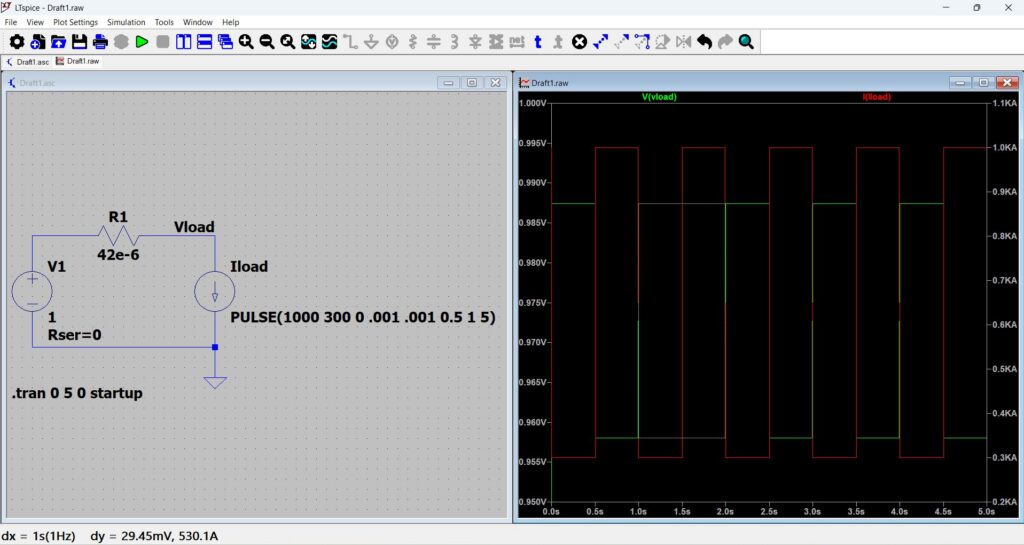The image size is (1024, 545).
Task: Maximize the Draft1.asc schematic window
Action: [472, 83]
